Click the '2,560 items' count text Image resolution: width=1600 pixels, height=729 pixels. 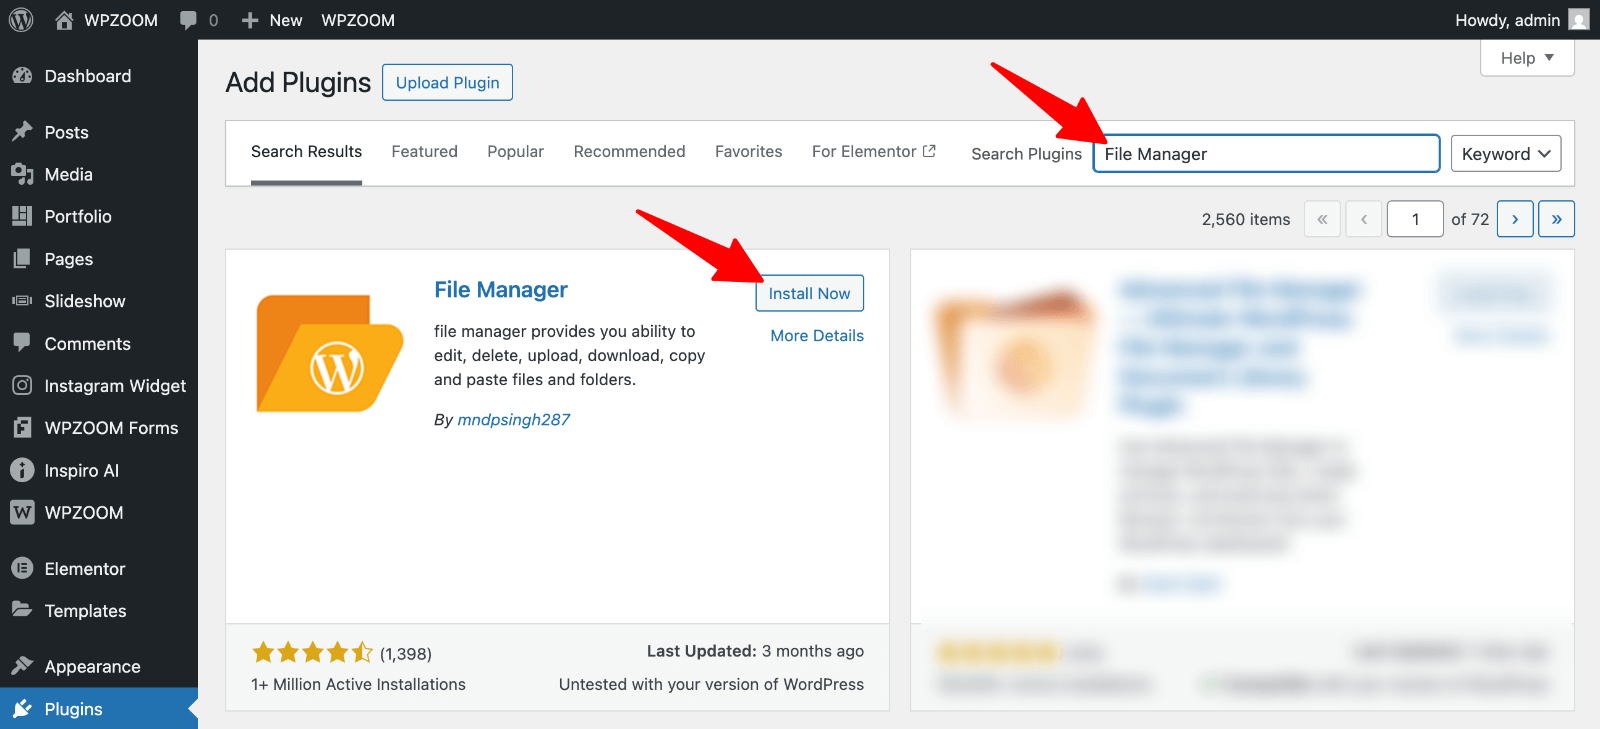tap(1246, 219)
